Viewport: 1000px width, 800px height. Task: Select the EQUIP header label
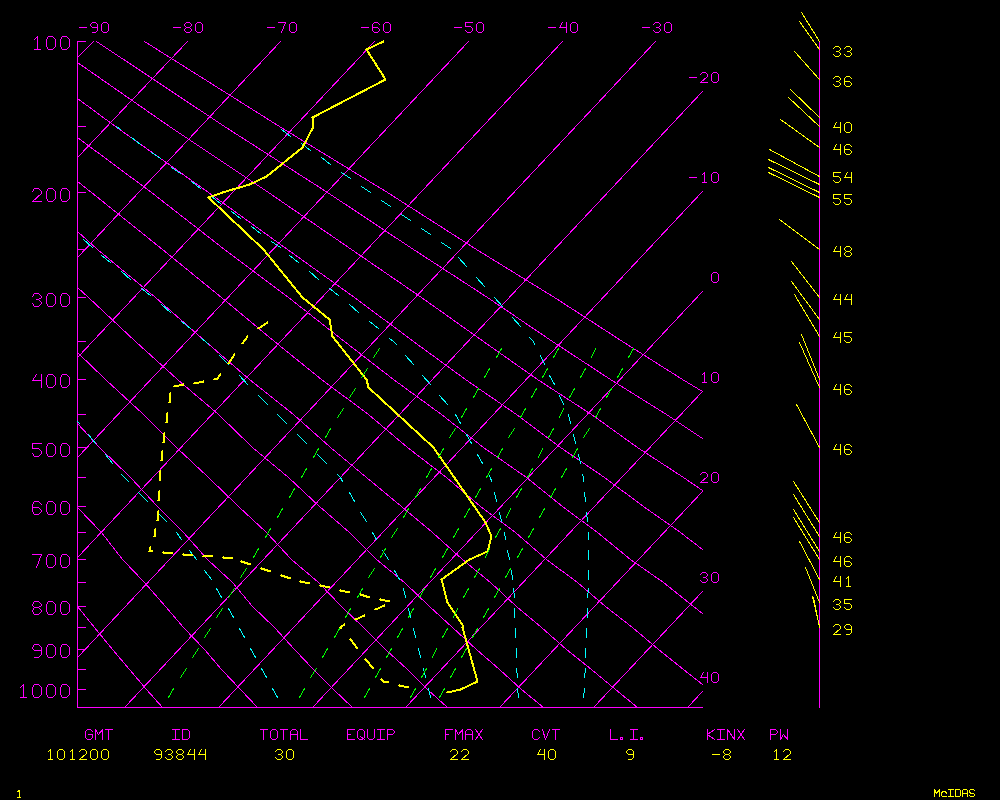point(371,735)
